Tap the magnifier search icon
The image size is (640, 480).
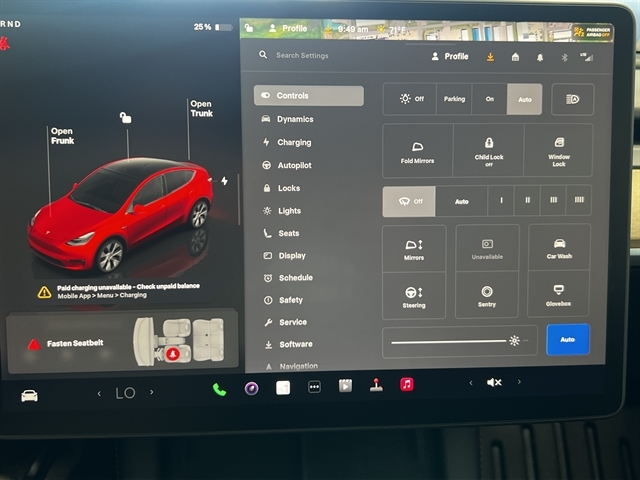263,54
